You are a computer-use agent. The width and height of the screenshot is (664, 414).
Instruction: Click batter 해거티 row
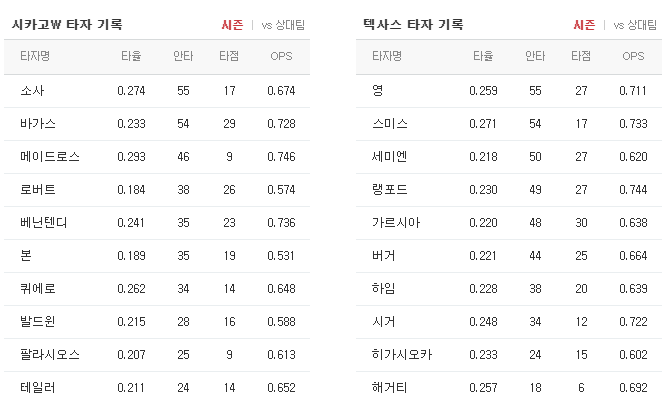point(509,388)
